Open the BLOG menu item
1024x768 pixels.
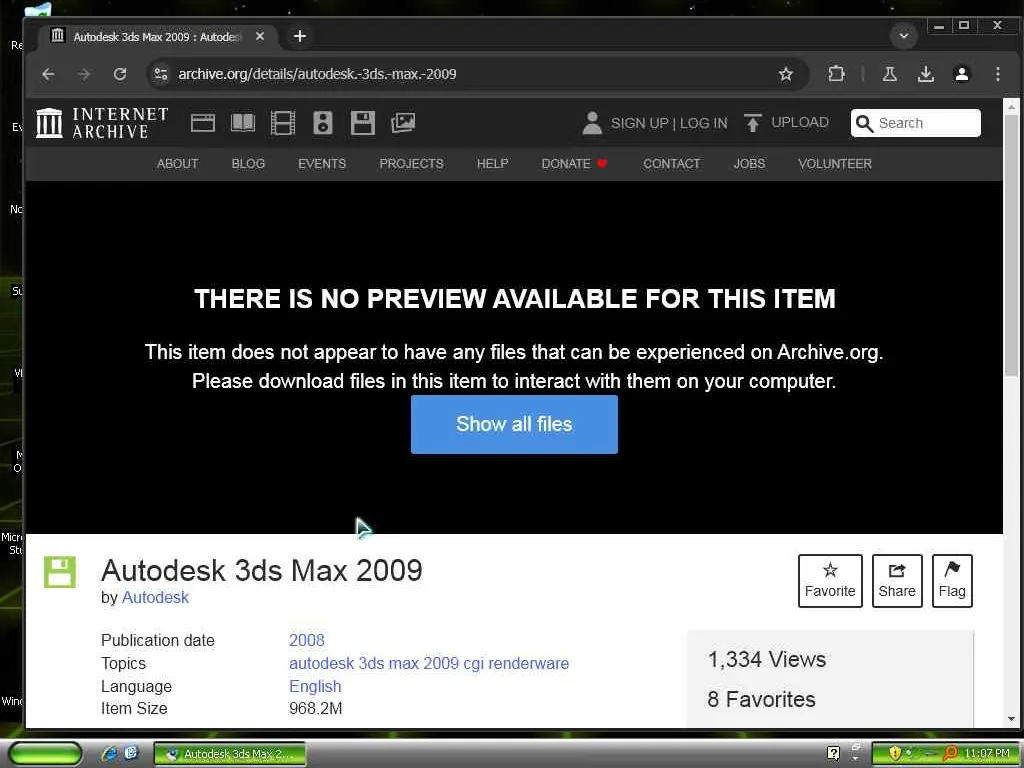(x=248, y=164)
